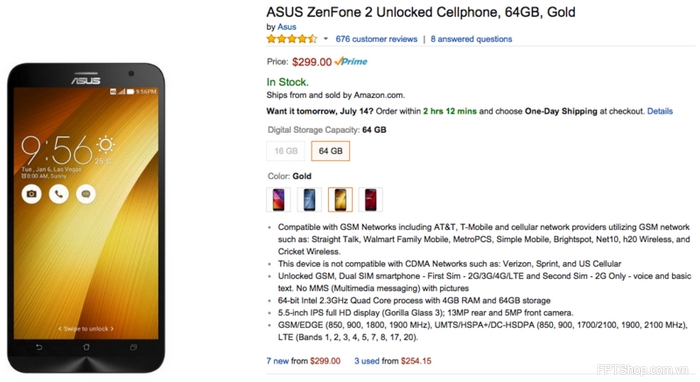Select the blue phone color swatch
700x382 pixels.
tap(309, 199)
